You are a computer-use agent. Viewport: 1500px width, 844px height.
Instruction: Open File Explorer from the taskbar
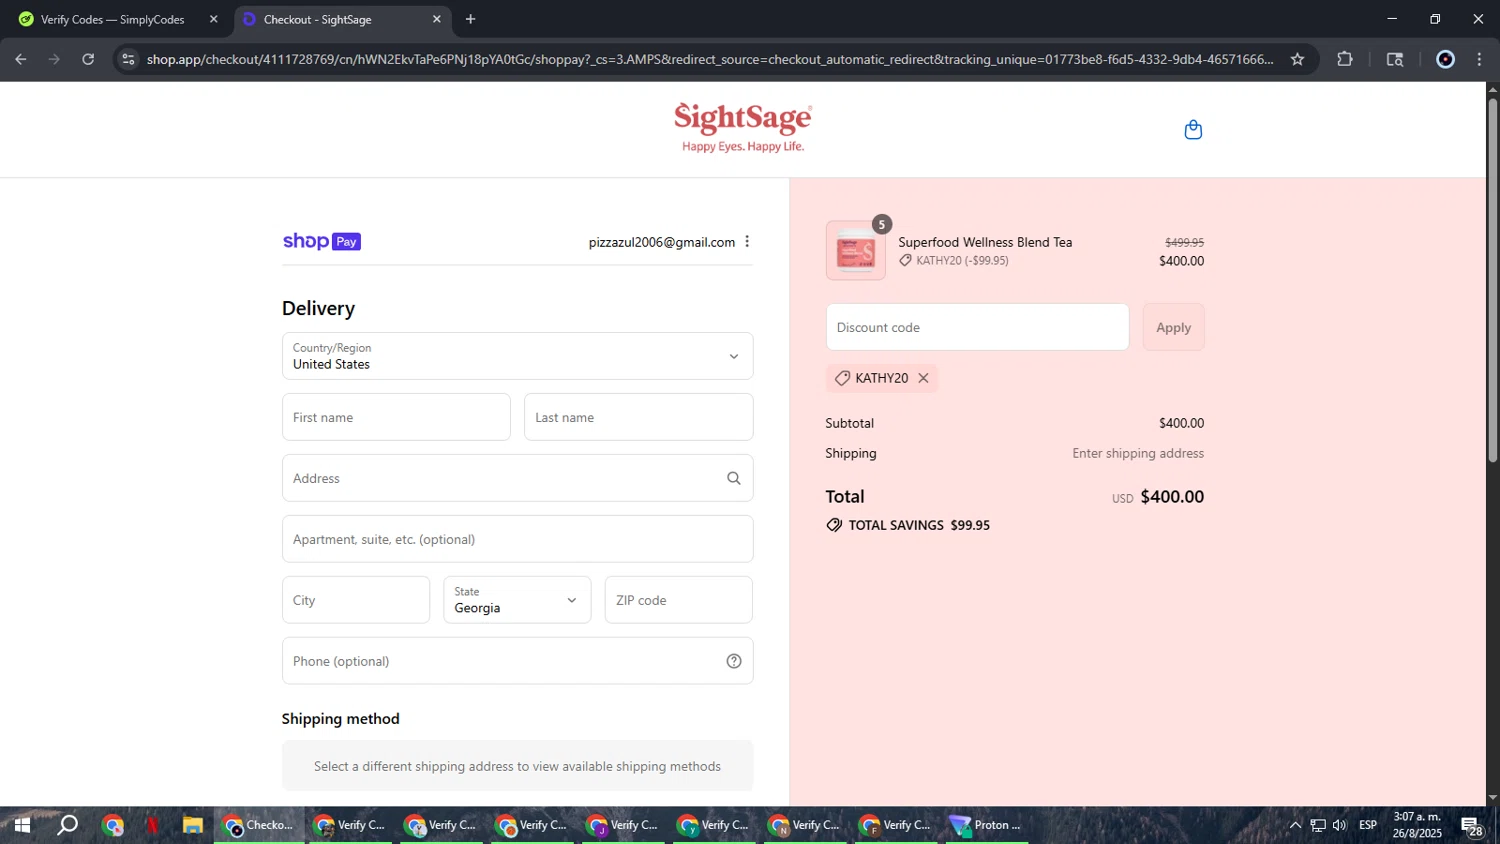point(192,825)
